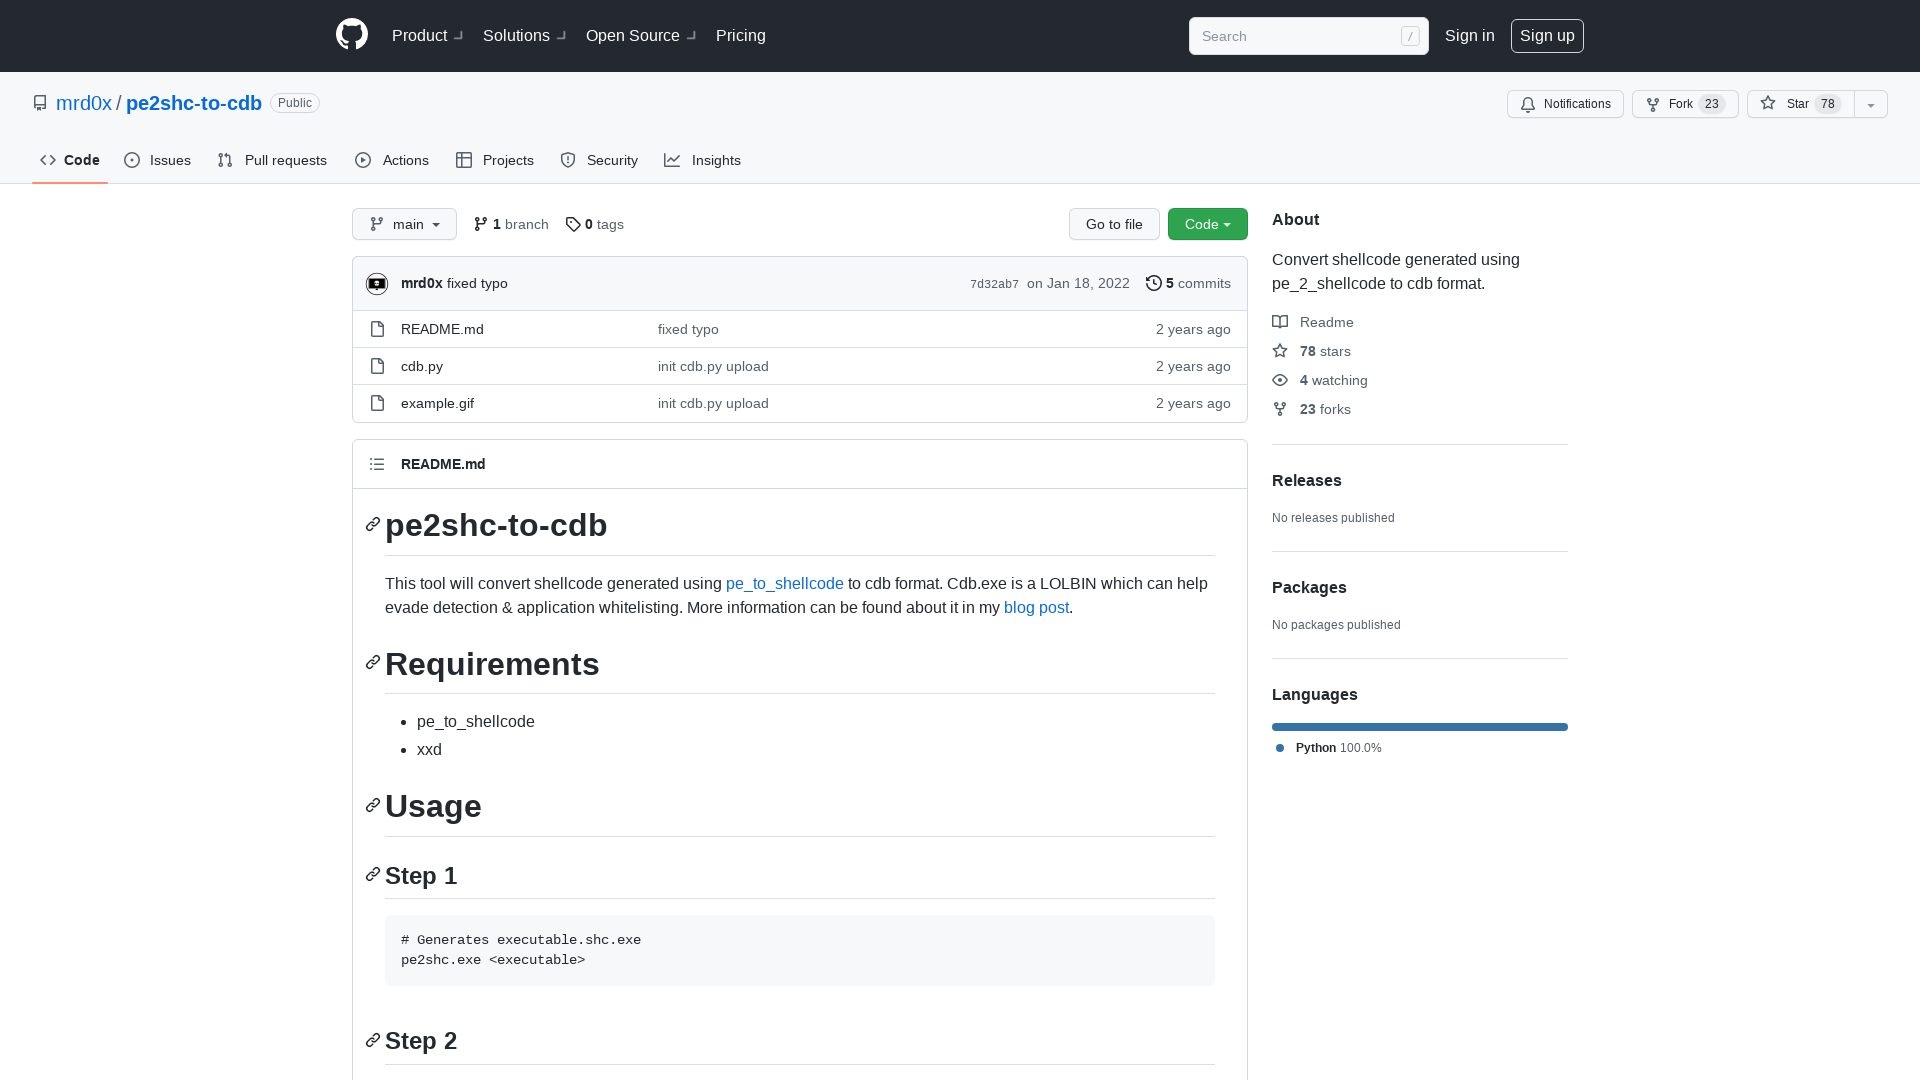
Task: Open the cdb.py file
Action: coord(422,366)
